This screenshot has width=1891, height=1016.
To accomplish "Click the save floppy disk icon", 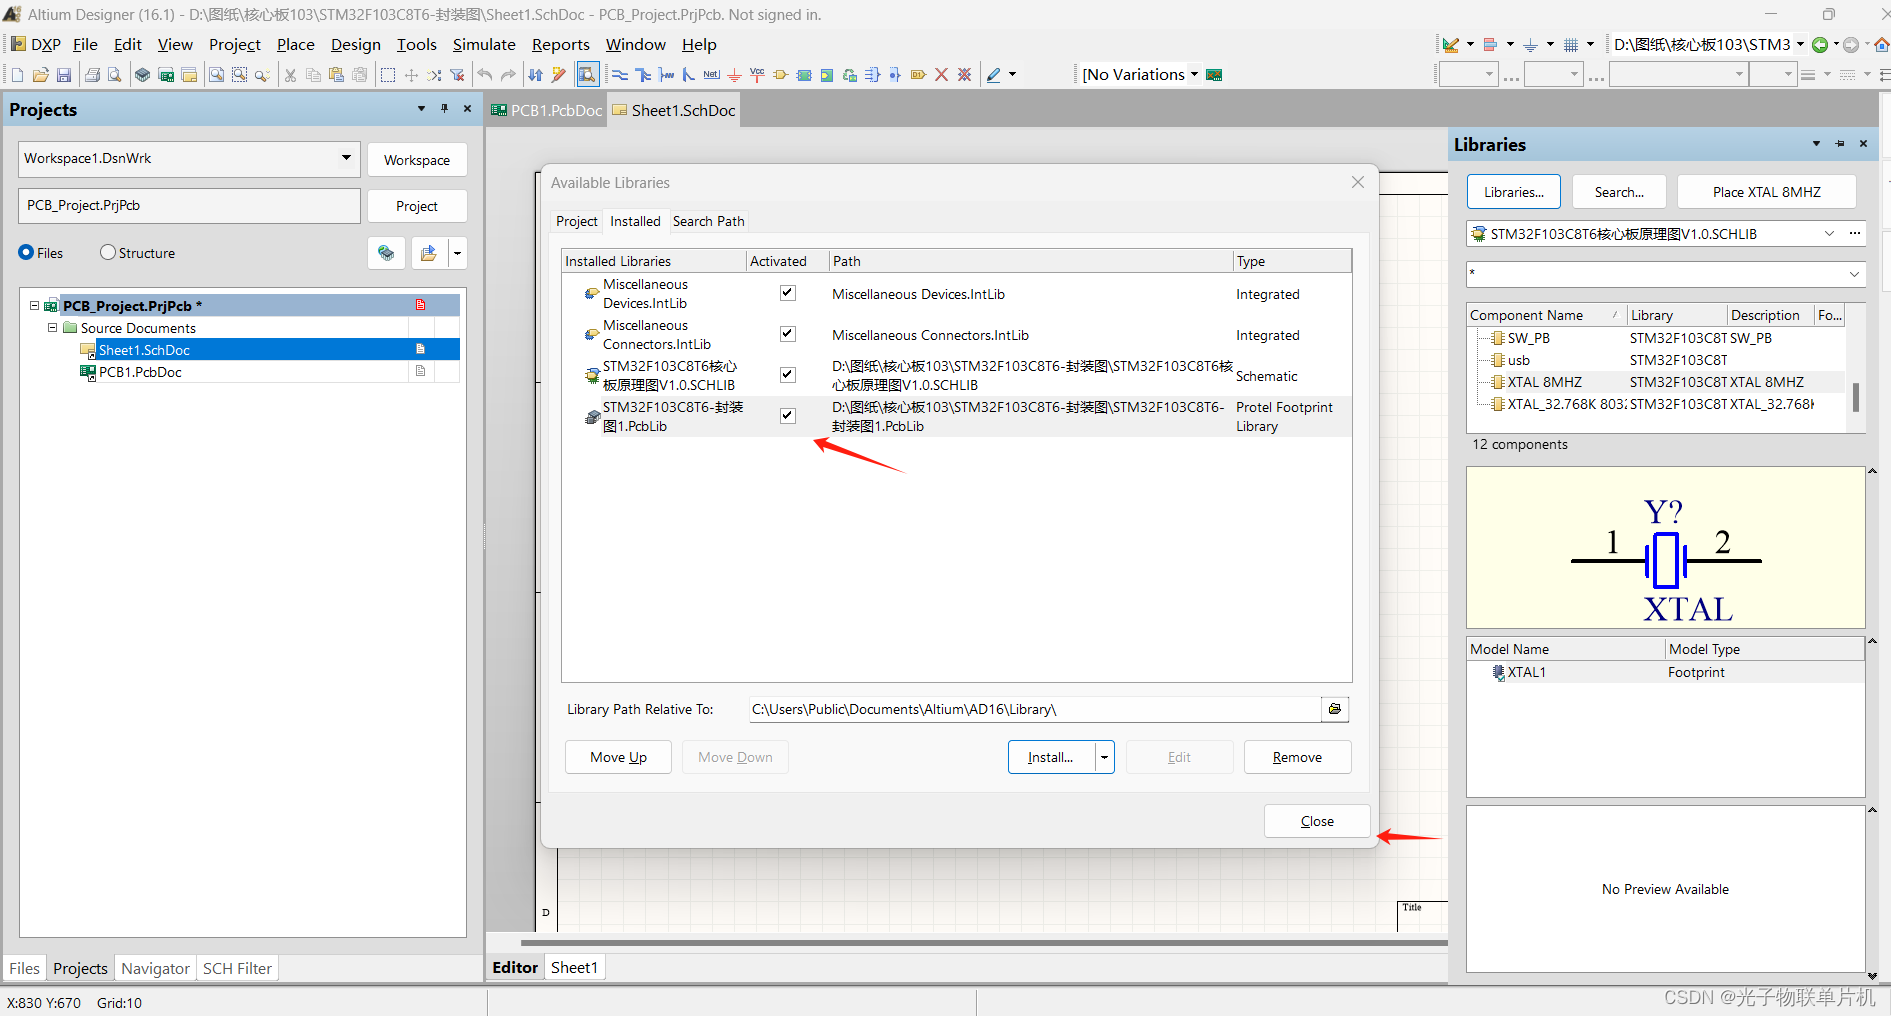I will [x=64, y=75].
